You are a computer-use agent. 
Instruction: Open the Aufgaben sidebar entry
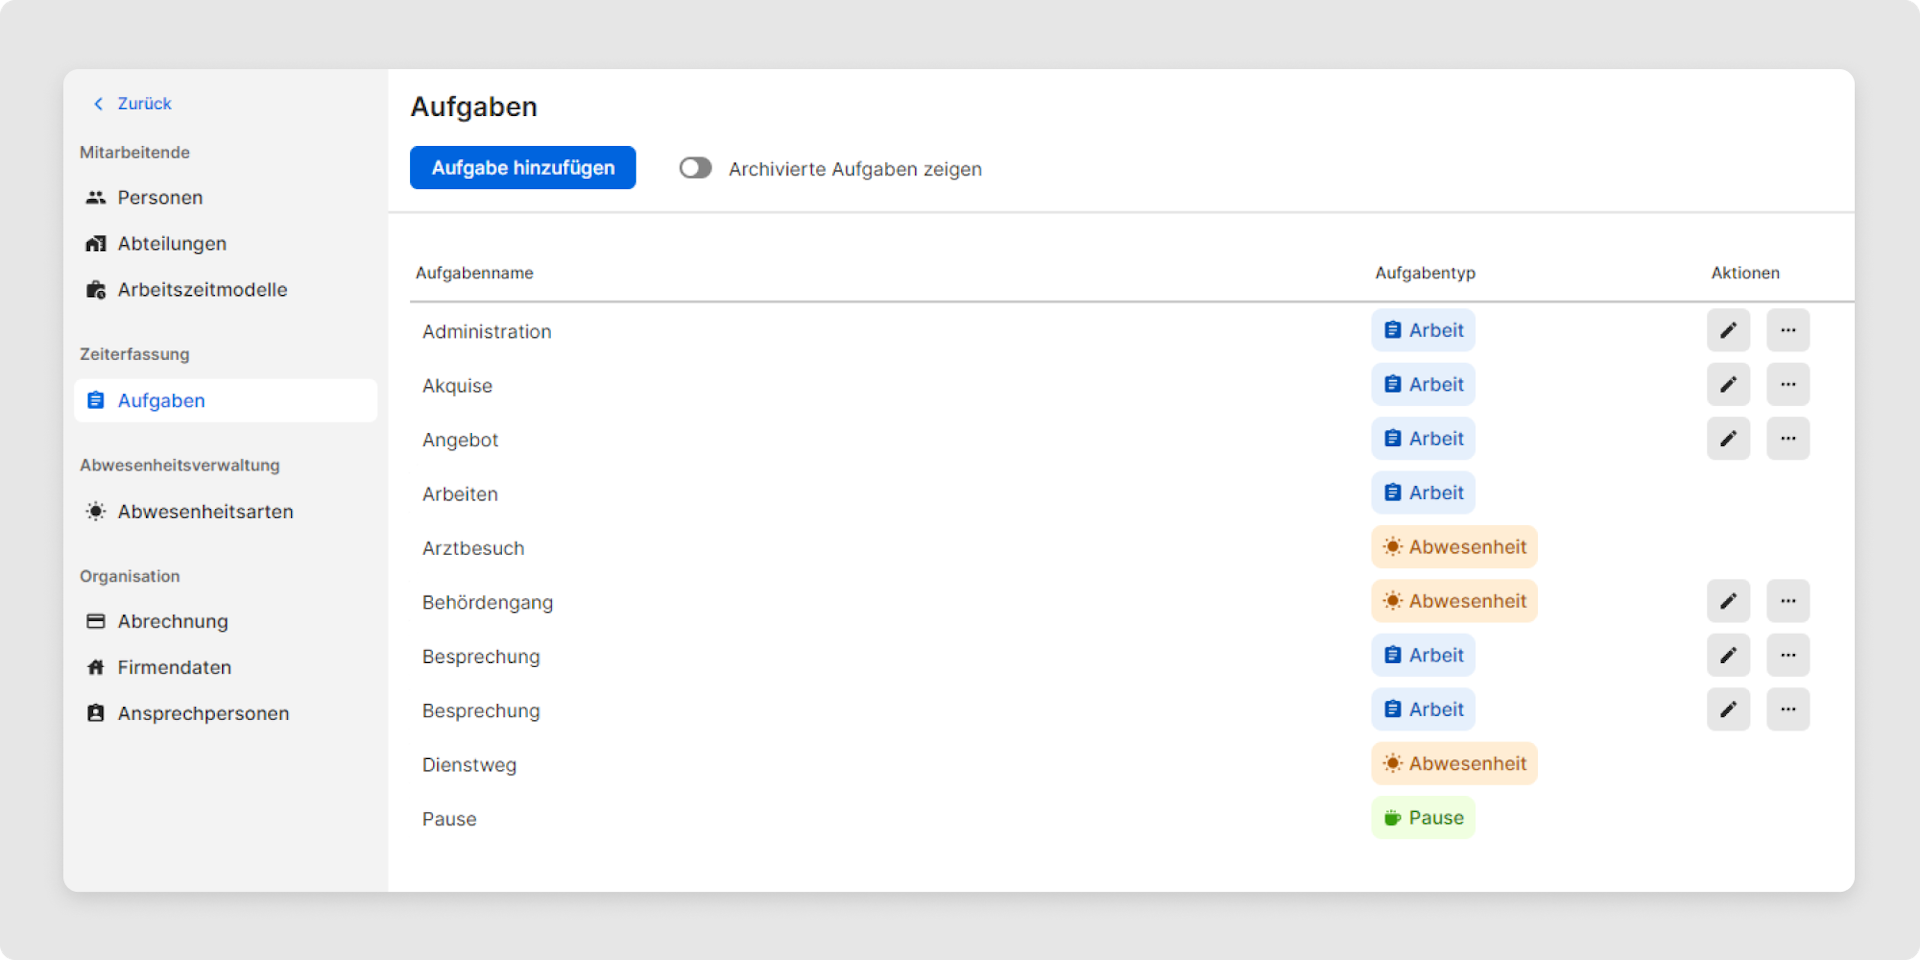pos(225,400)
